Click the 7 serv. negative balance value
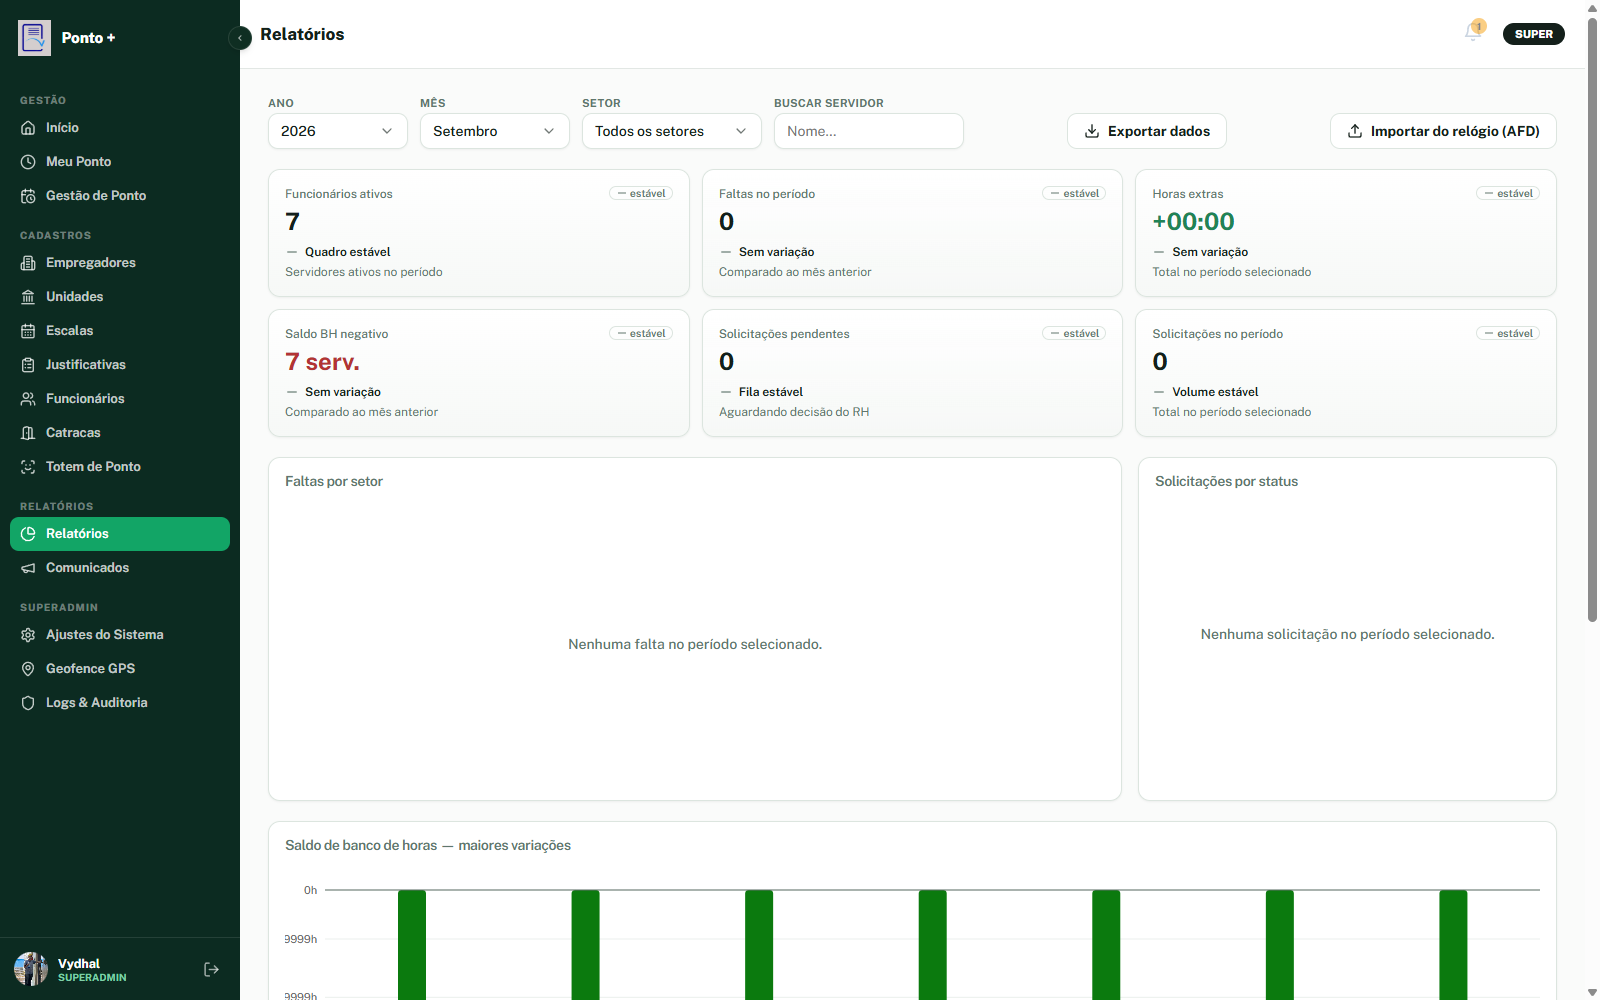This screenshot has height=1000, width=1600. 322,362
